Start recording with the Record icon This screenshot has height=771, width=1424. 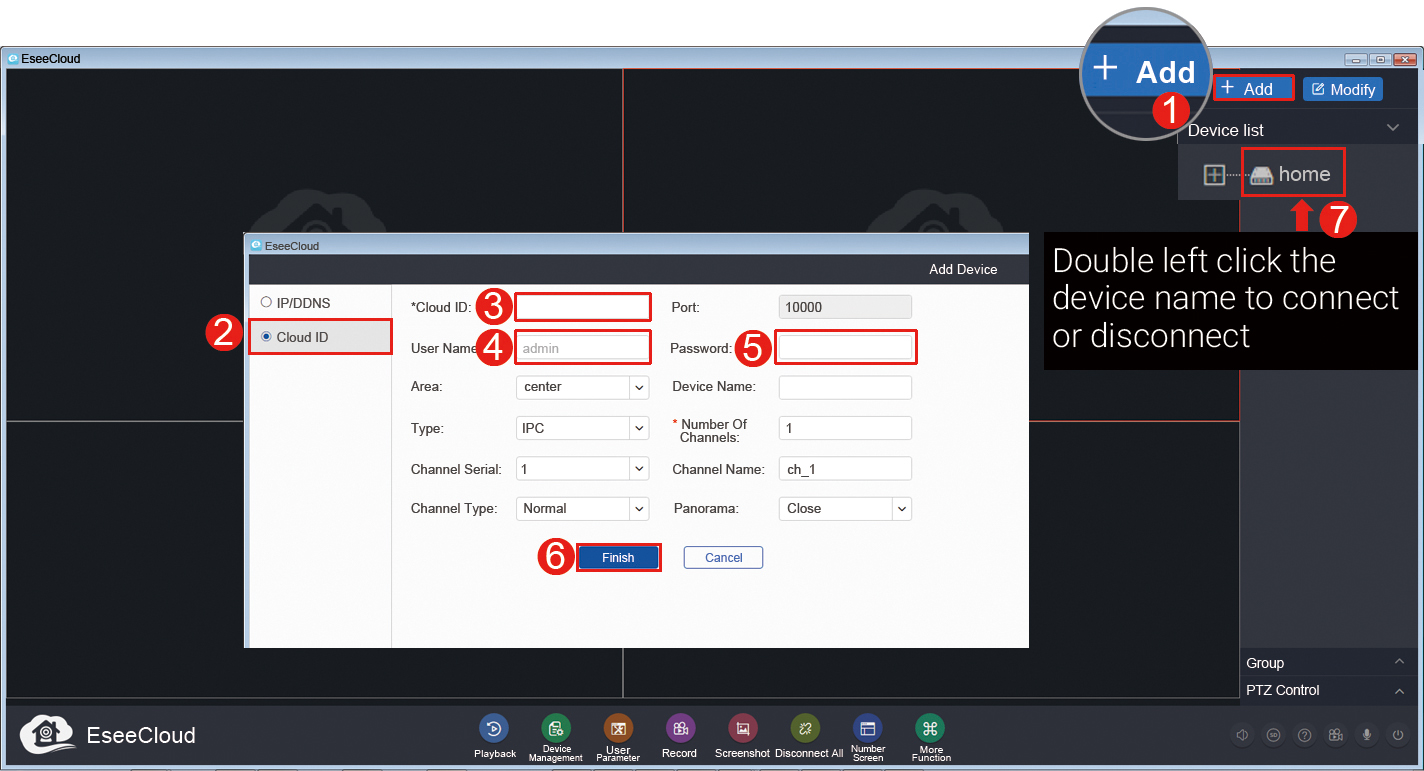(680, 729)
